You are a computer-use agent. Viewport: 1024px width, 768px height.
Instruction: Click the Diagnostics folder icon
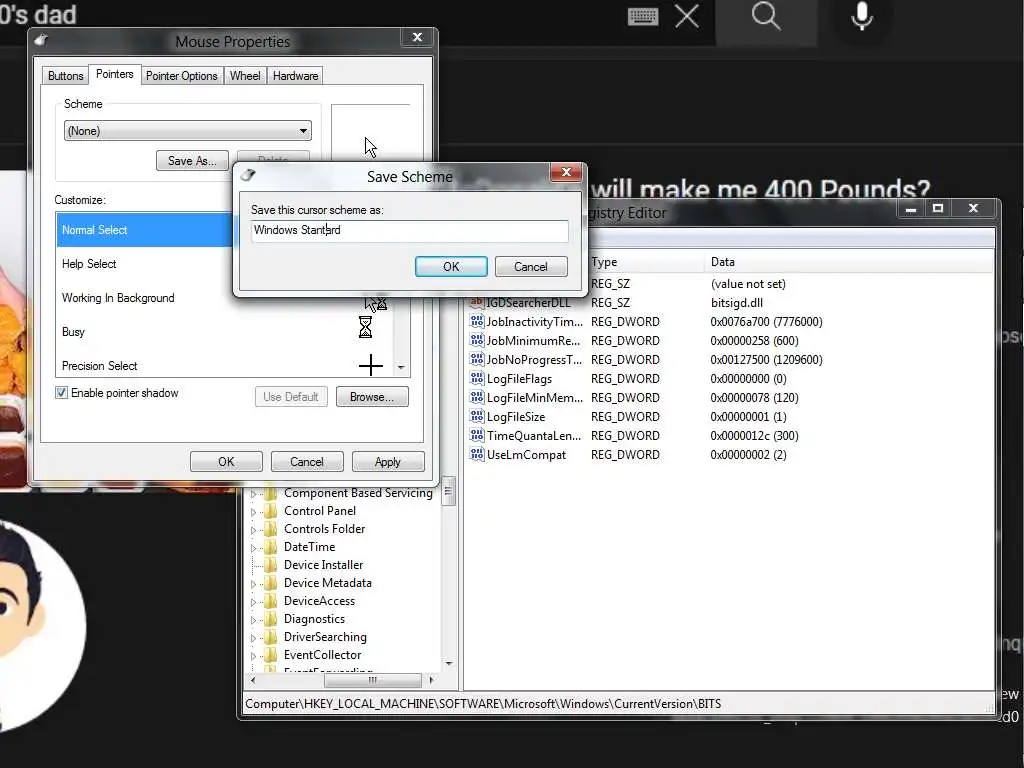(x=270, y=618)
